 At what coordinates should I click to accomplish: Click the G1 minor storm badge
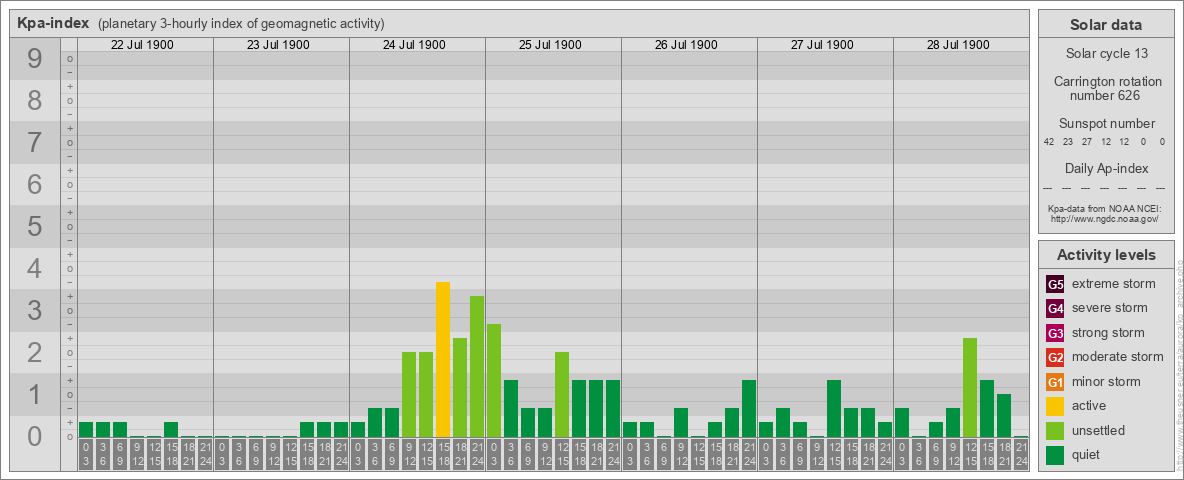pos(1055,382)
